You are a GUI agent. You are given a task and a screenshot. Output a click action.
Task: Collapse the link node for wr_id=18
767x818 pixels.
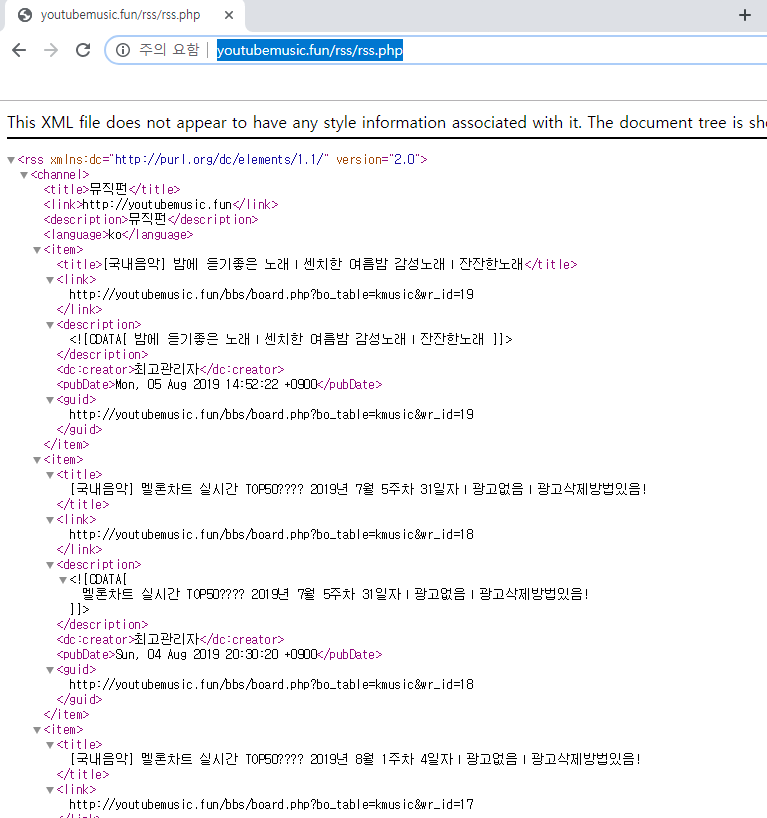tap(50, 520)
